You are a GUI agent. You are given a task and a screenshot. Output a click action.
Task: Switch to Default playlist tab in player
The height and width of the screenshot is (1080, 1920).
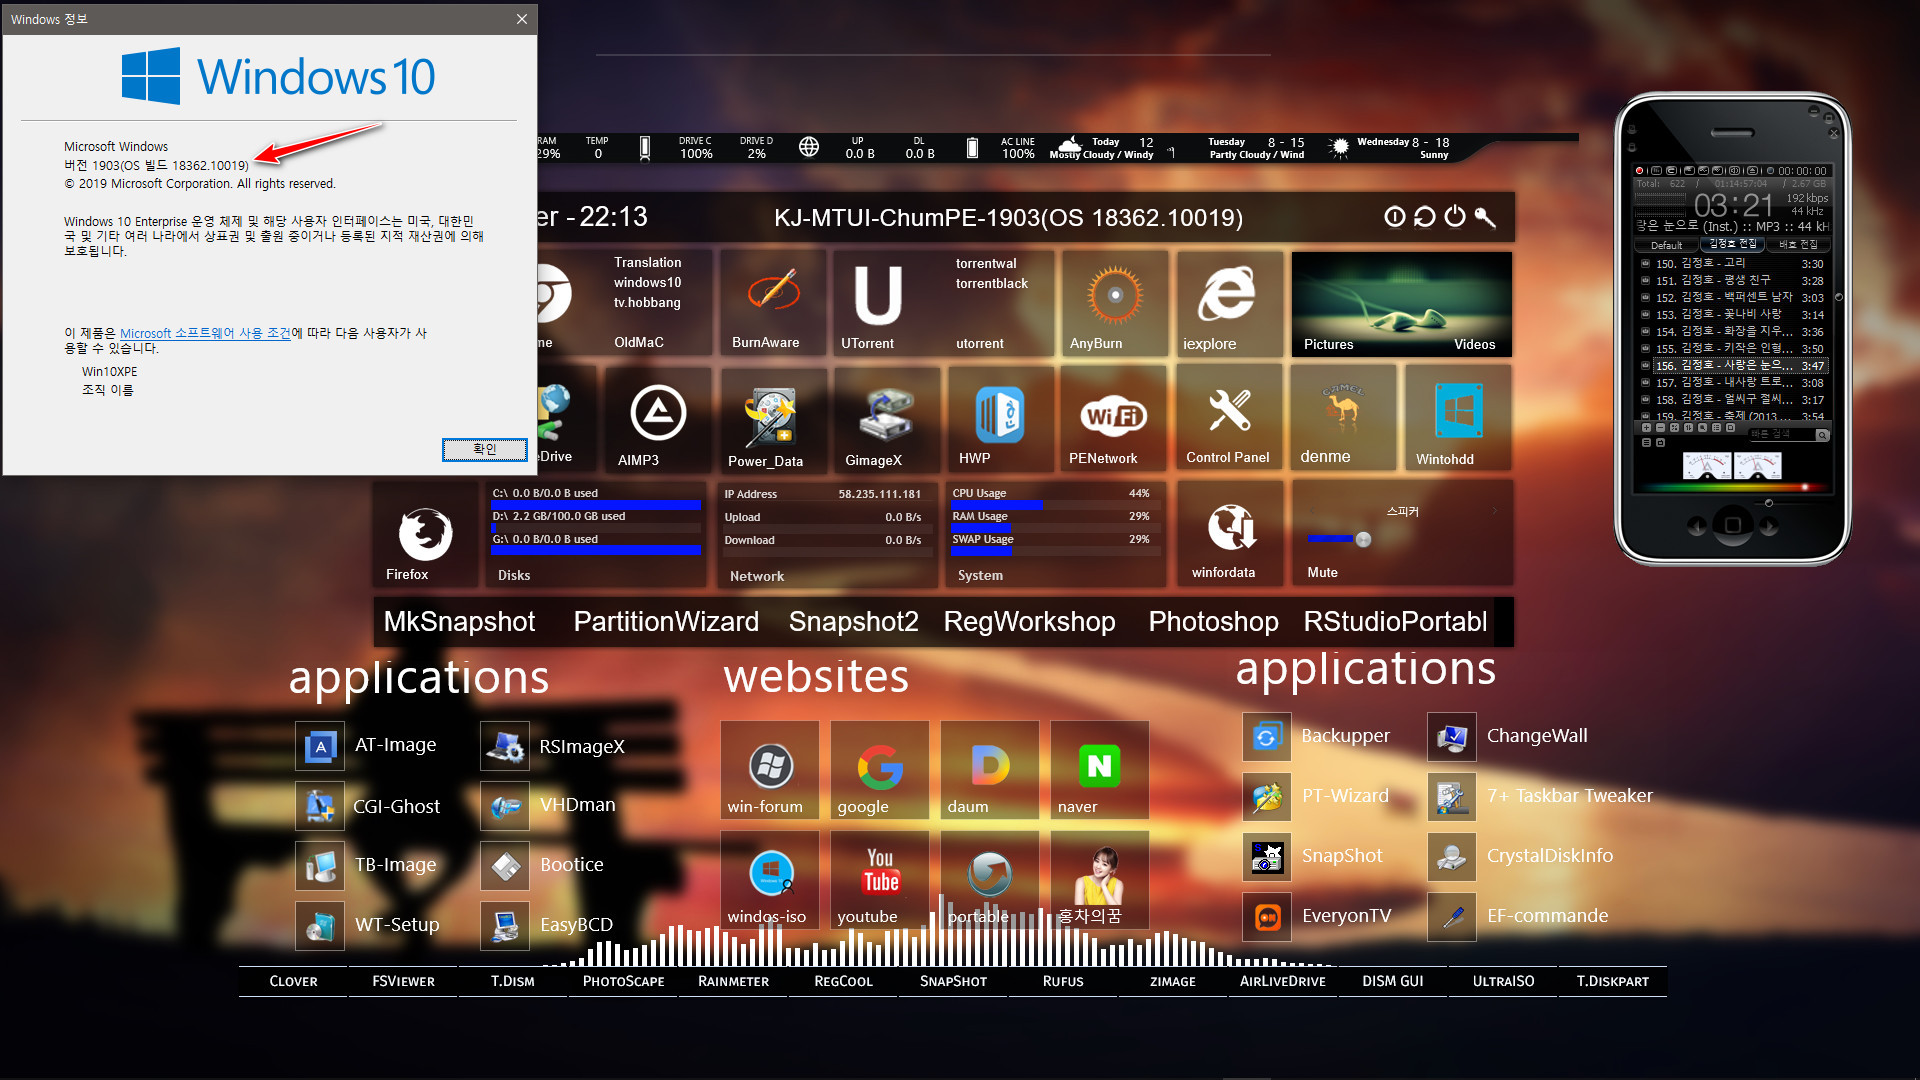1667,245
